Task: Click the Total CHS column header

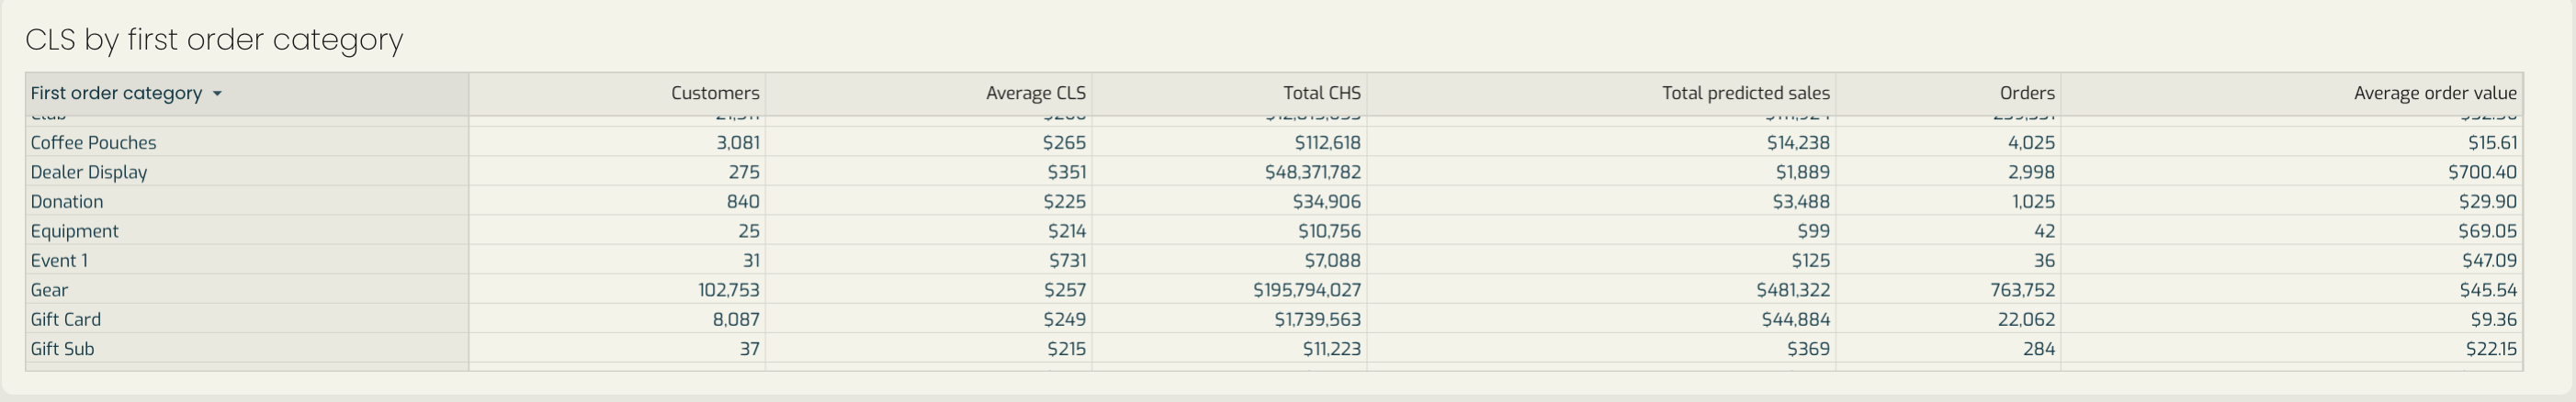Action: (1322, 93)
